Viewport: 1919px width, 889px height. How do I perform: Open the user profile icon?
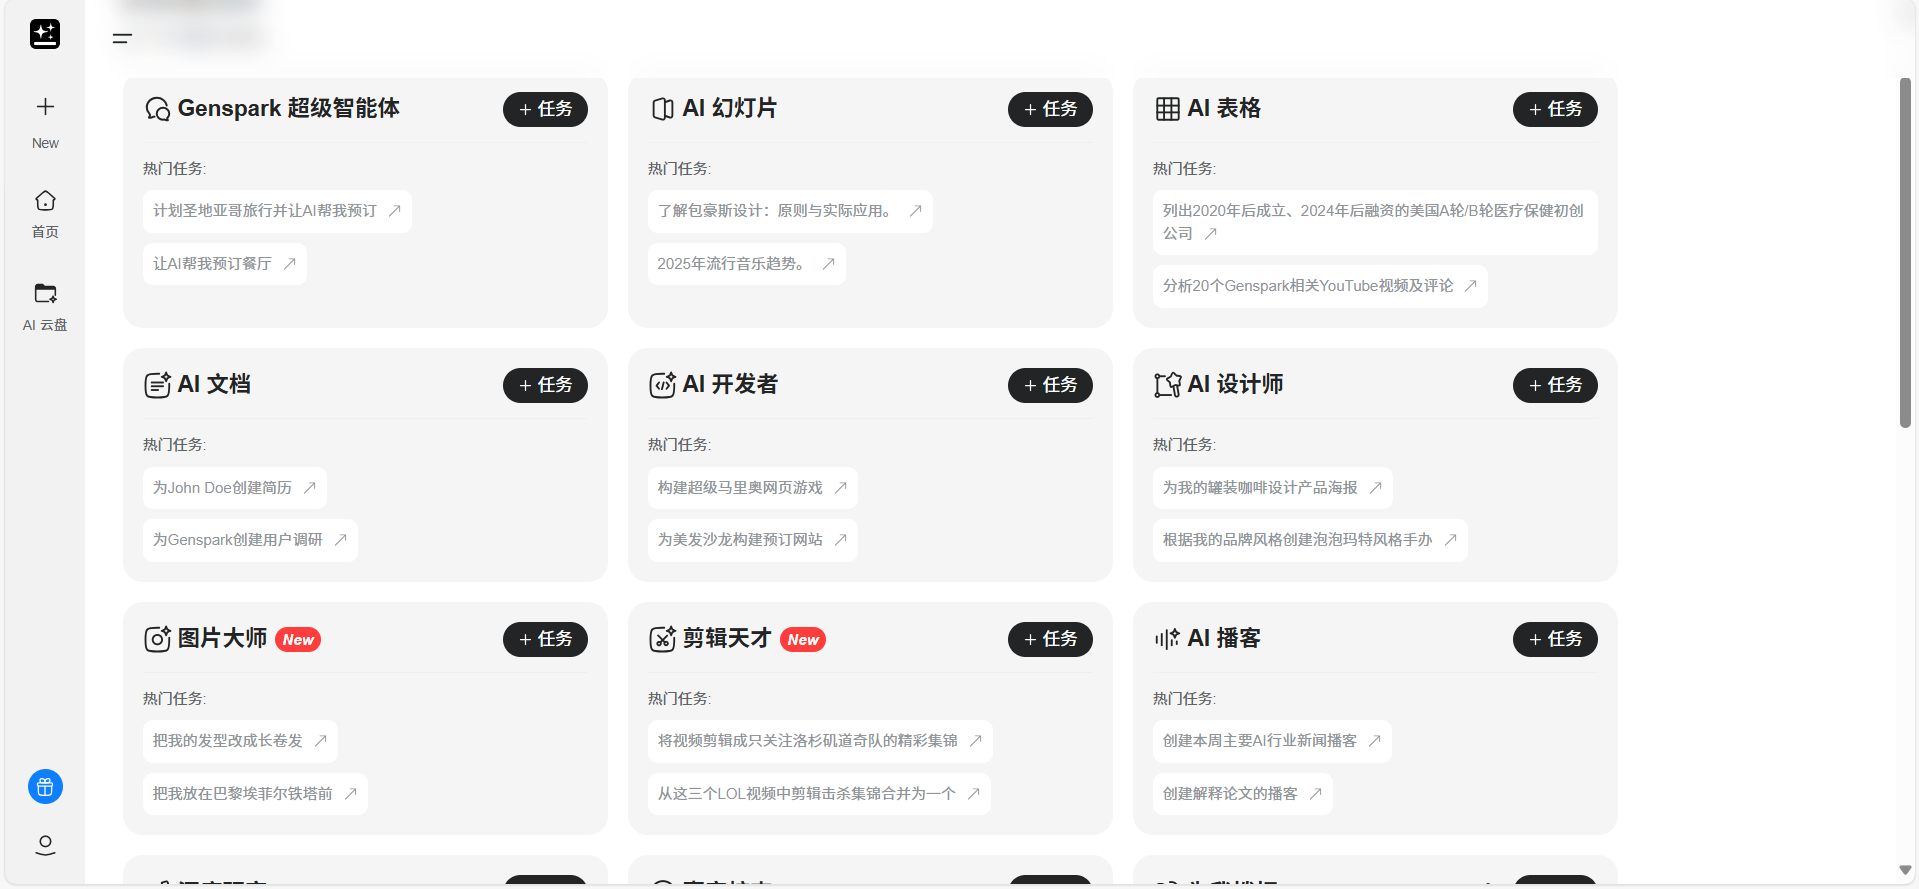tap(45, 845)
